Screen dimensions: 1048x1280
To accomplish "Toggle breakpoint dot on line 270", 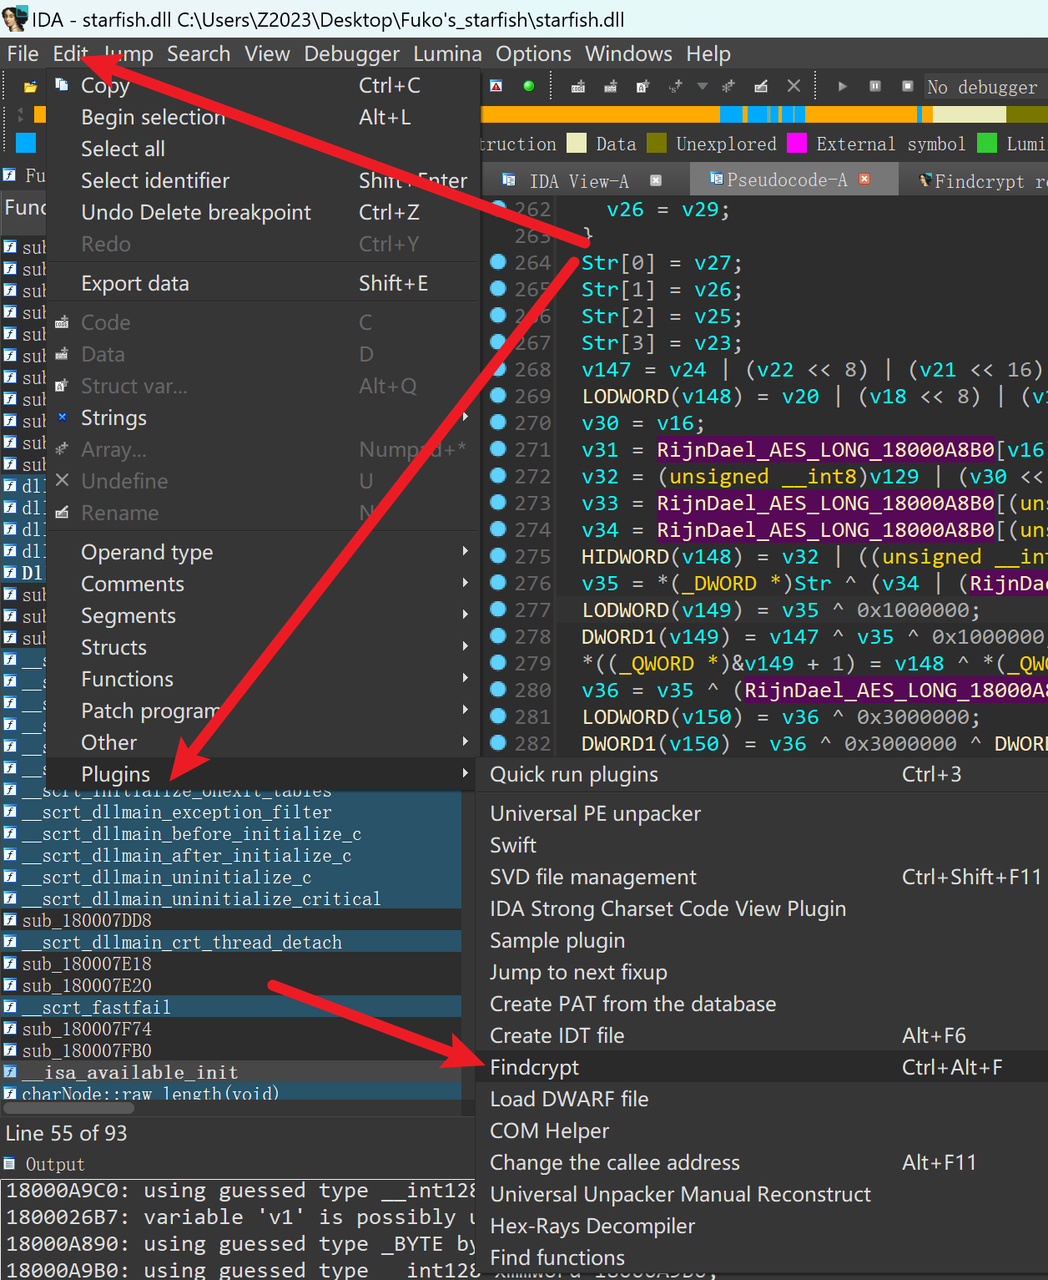I will click(x=498, y=423).
